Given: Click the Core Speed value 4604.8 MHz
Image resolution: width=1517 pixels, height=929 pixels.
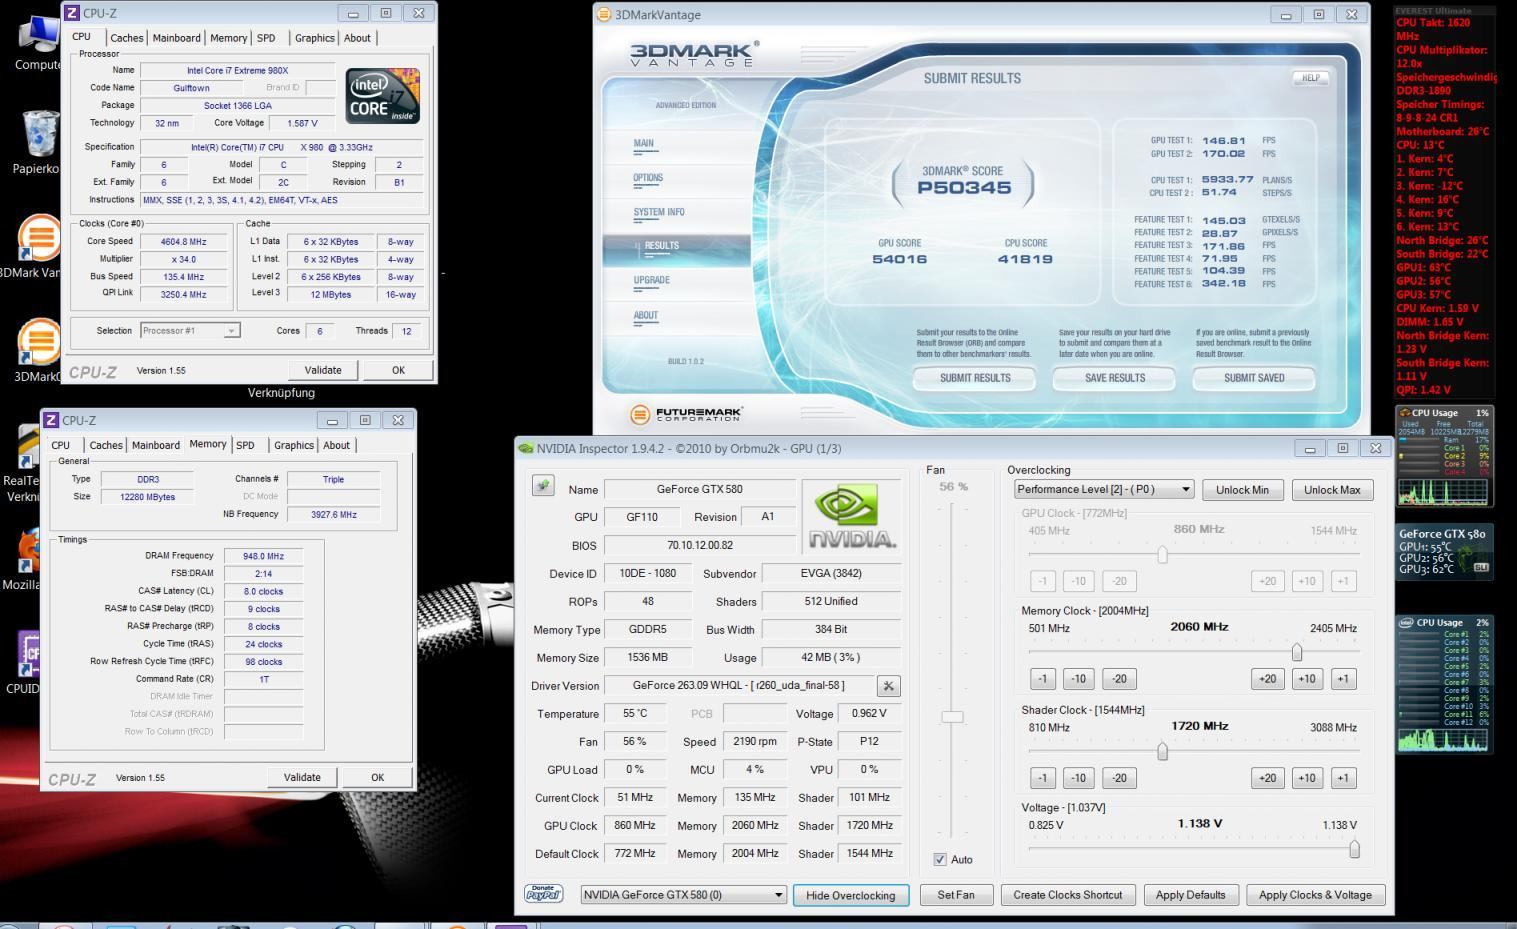Looking at the screenshot, I should pos(184,241).
